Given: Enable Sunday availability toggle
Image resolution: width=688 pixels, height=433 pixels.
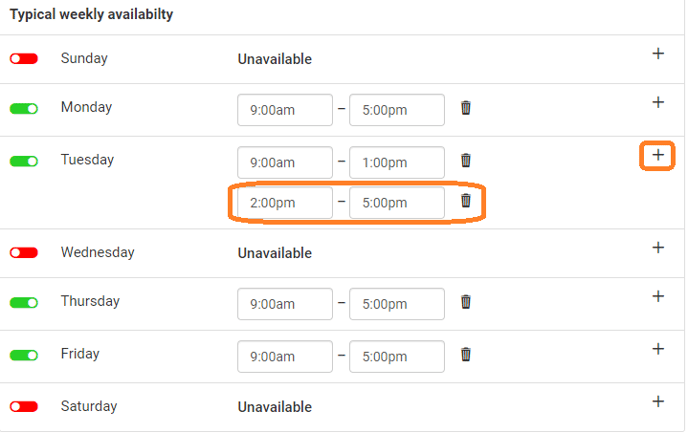Looking at the screenshot, I should 24,59.
